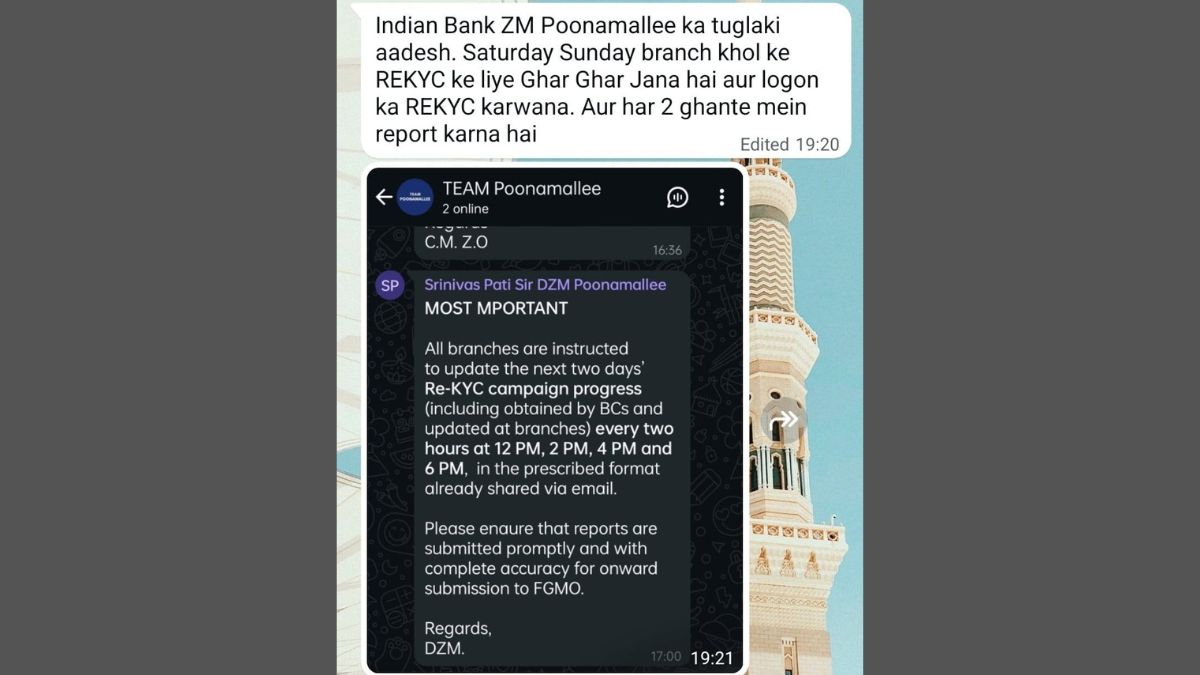The width and height of the screenshot is (1200, 675).
Task: Tap the 'Regards, DZM.' signature text
Action: (458, 638)
